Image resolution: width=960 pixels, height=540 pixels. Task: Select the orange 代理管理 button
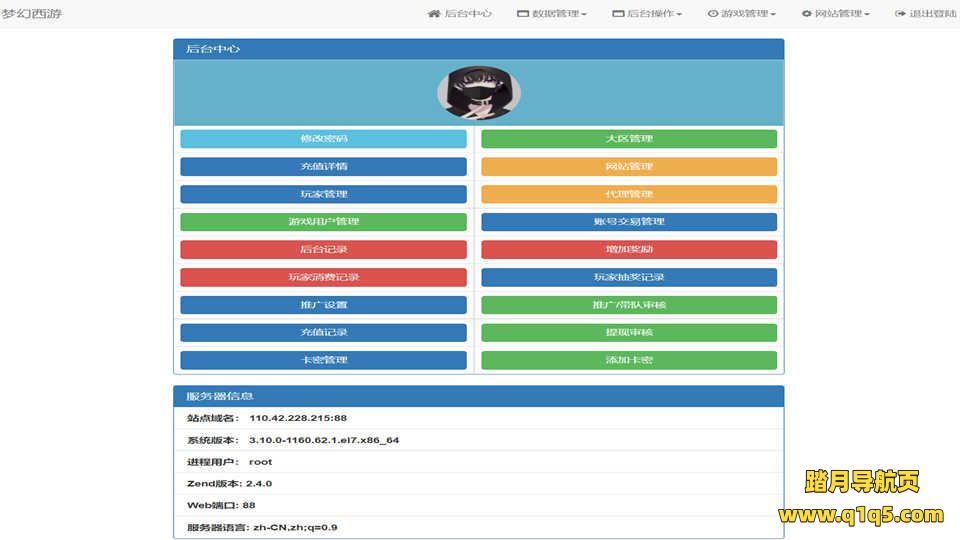[628, 194]
